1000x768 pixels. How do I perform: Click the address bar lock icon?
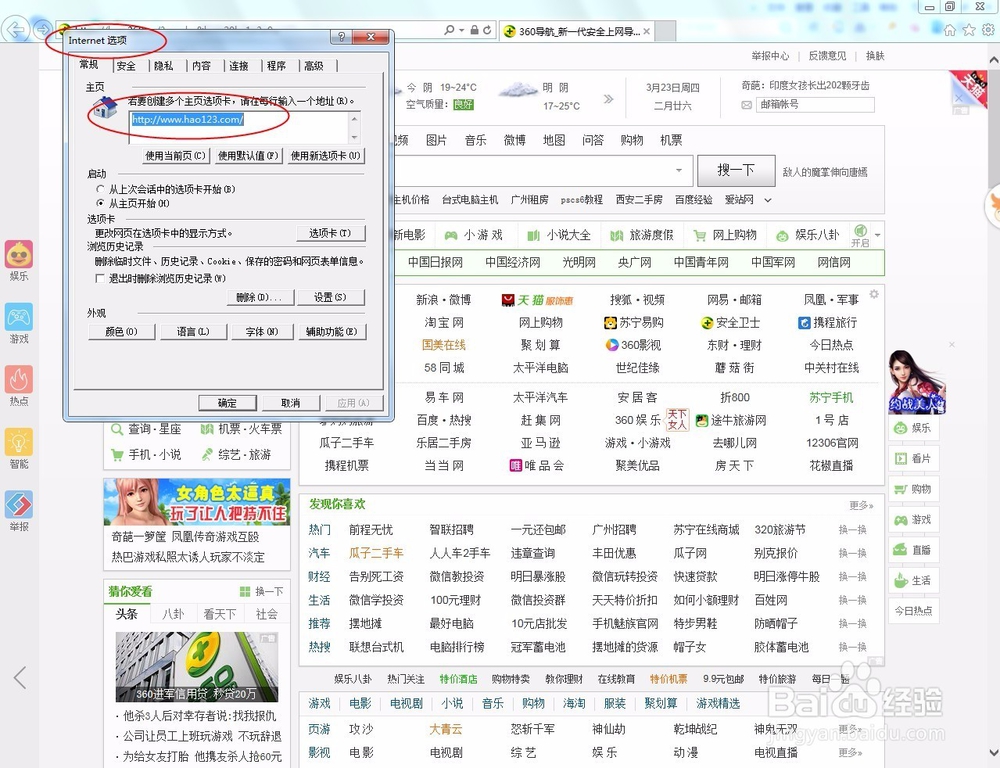tap(474, 30)
